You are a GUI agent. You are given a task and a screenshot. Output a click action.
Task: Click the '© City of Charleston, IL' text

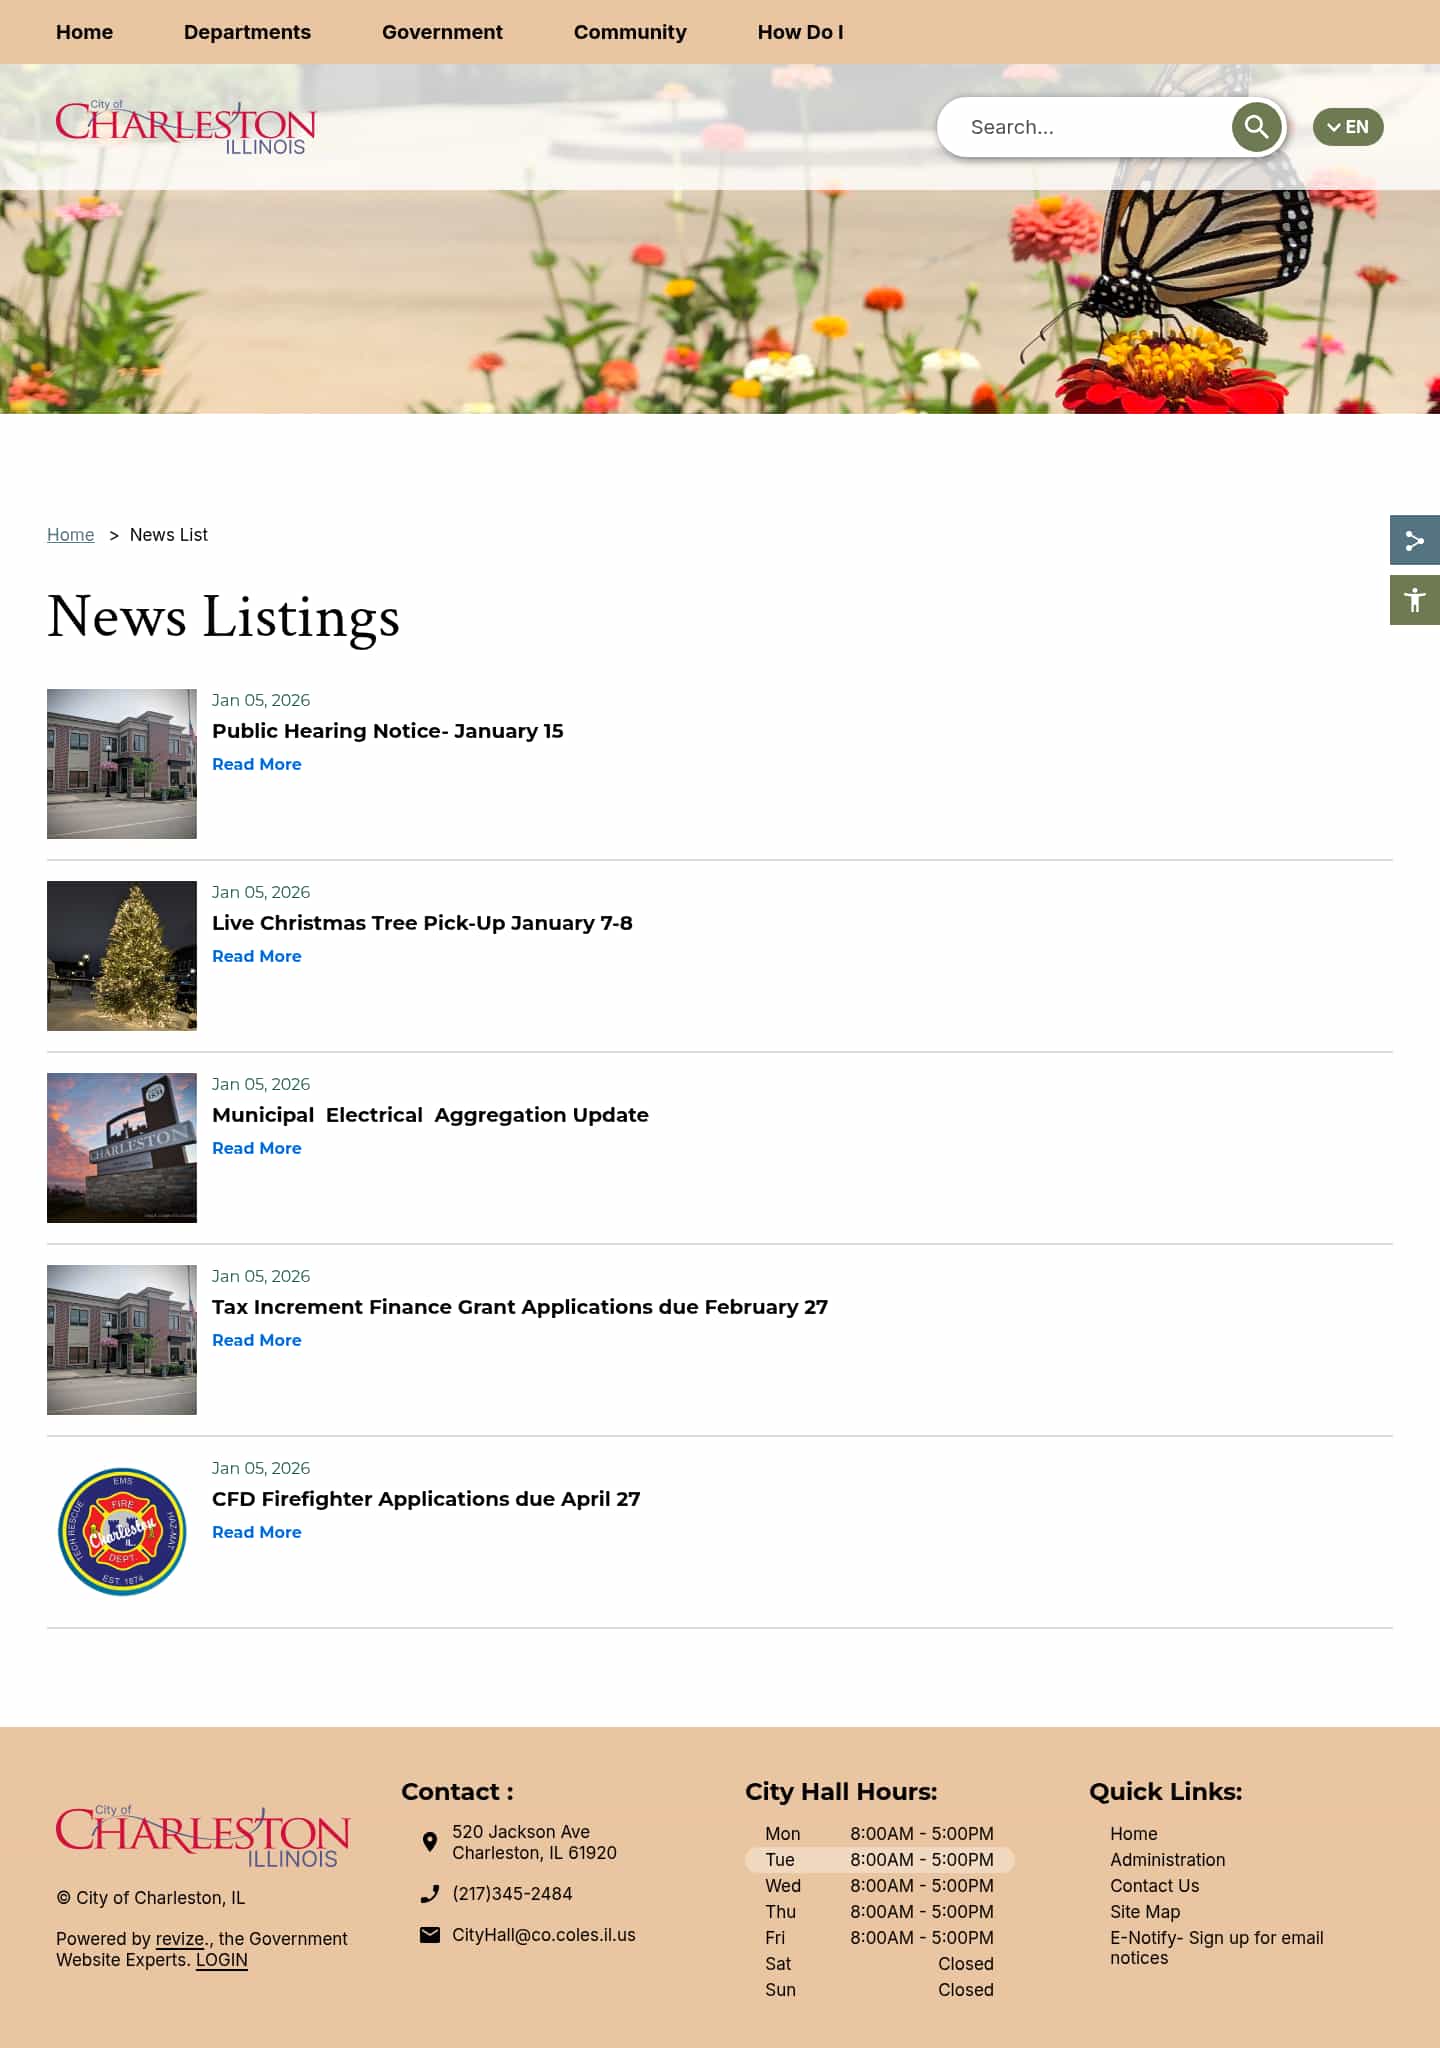click(x=151, y=1898)
